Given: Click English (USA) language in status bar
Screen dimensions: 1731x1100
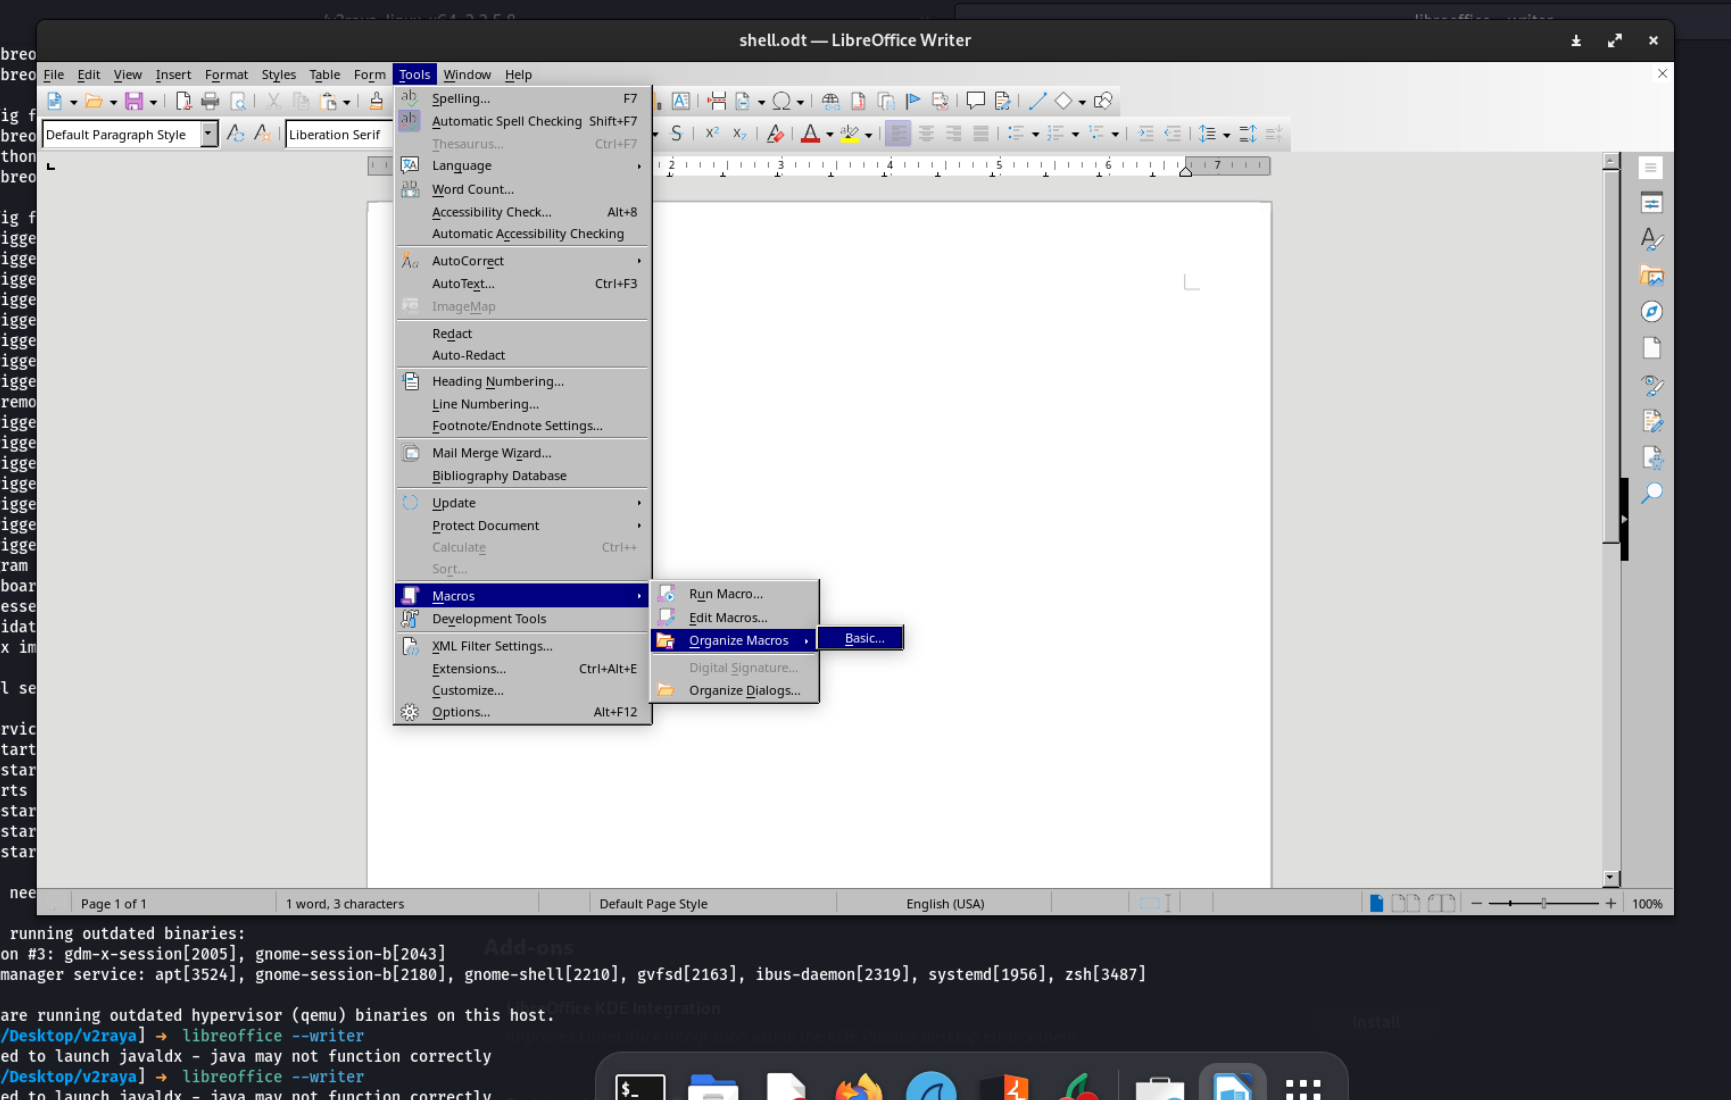Looking at the screenshot, I should (945, 904).
